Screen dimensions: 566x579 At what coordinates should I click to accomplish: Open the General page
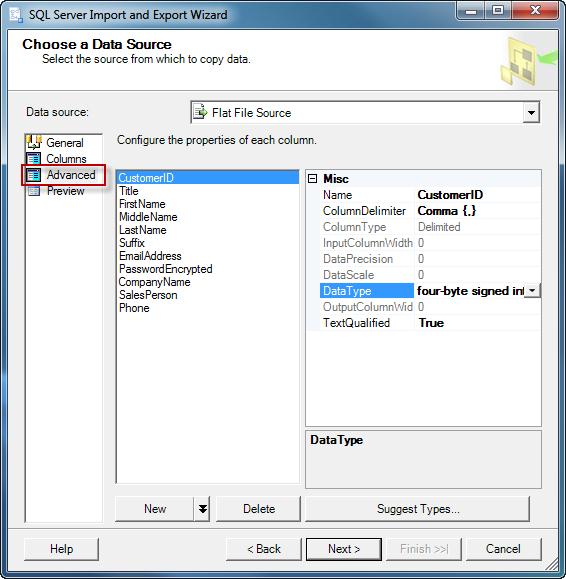pos(65,143)
